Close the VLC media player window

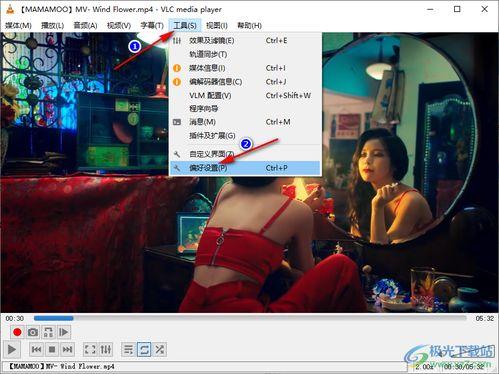click(x=485, y=9)
